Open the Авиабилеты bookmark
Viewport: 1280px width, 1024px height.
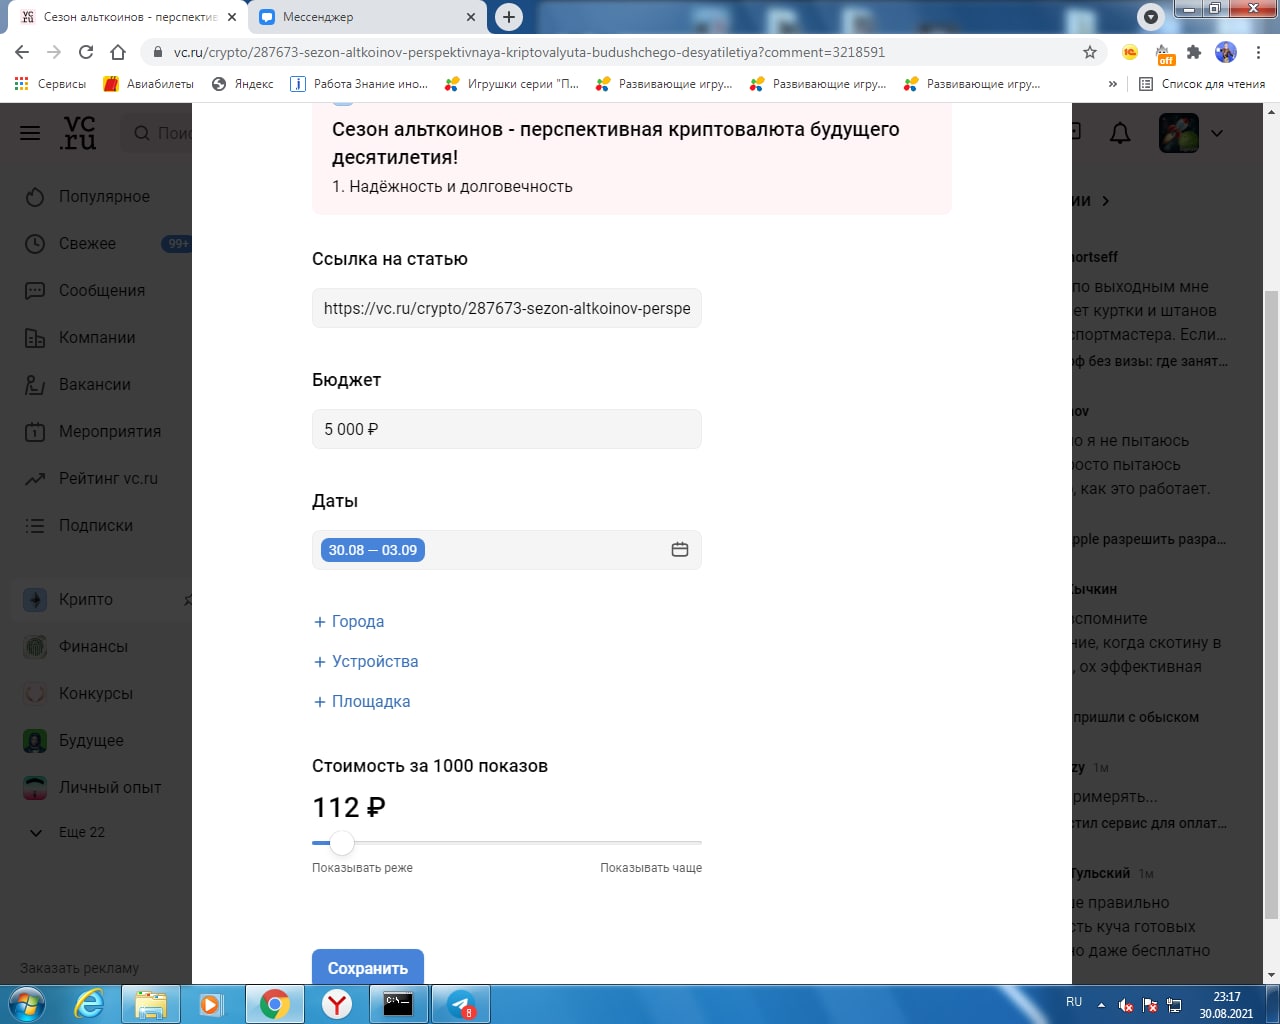[149, 84]
